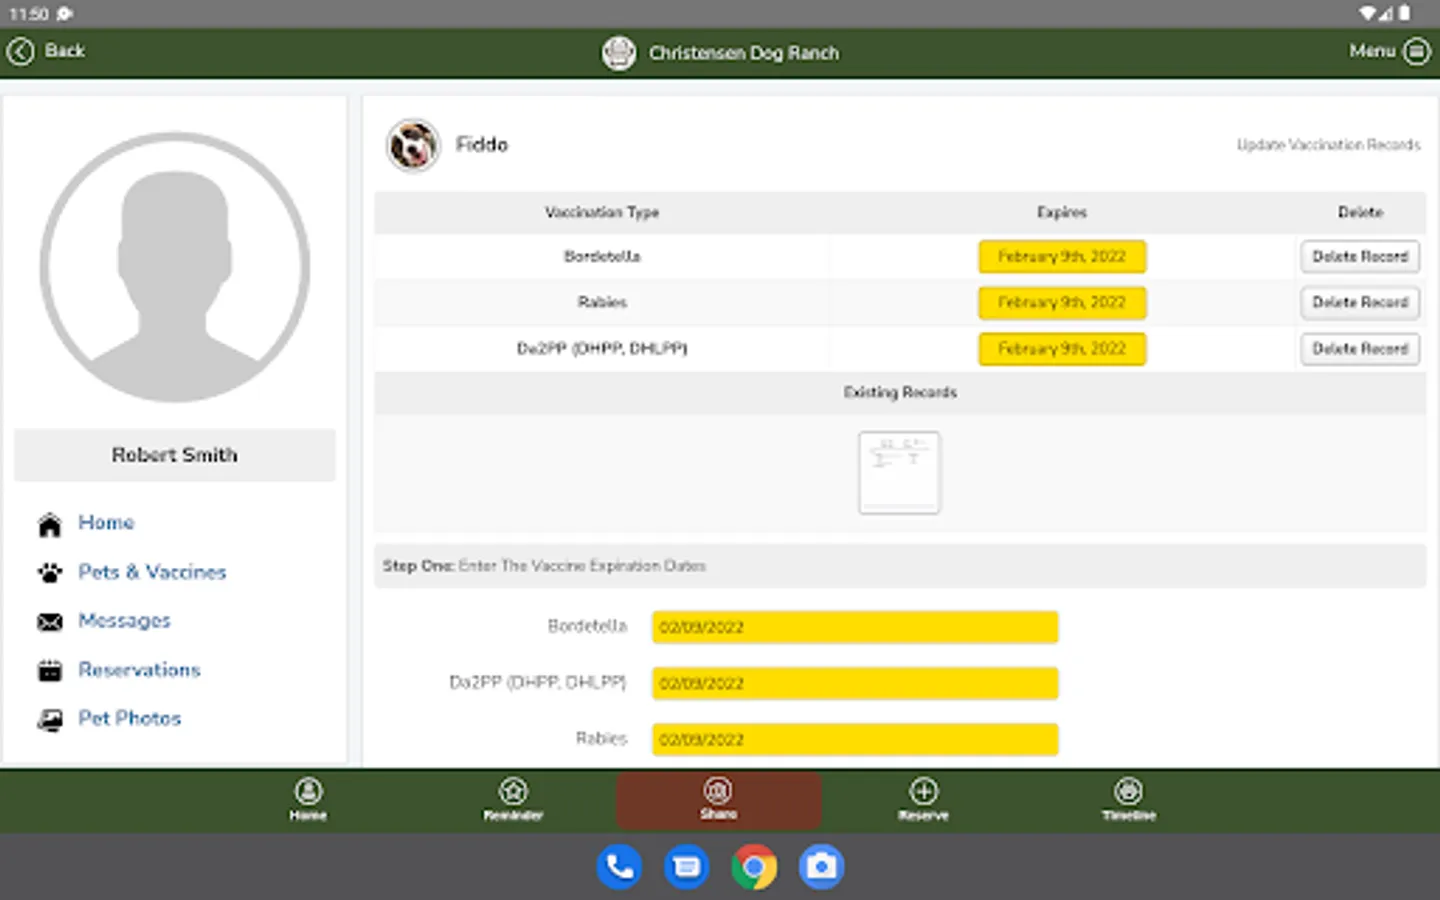Viewport: 1440px width, 900px height.
Task: Tap the Back arrow icon
Action: pos(20,51)
